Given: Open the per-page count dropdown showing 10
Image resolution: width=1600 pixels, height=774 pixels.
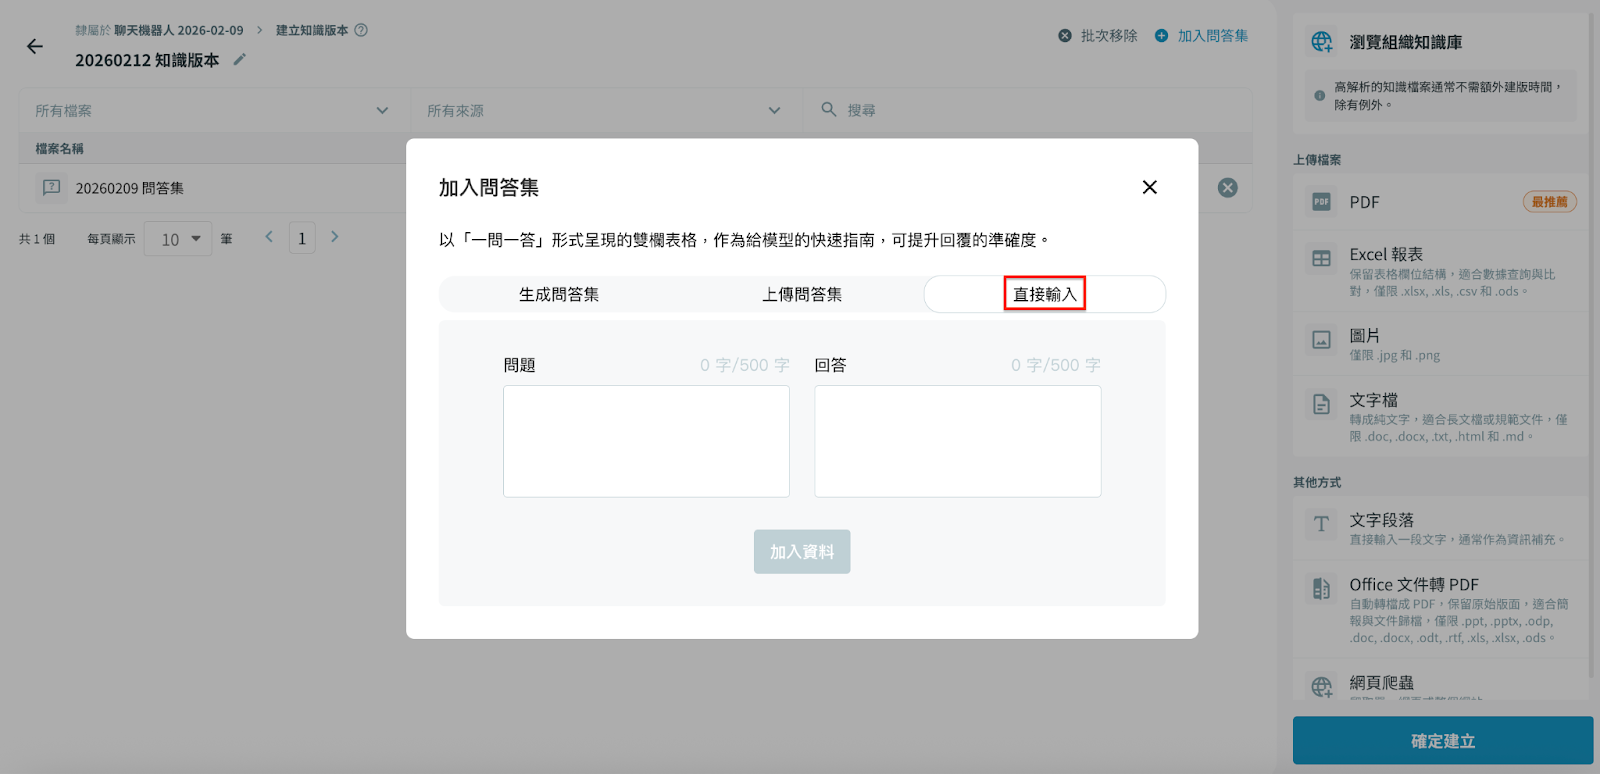Looking at the screenshot, I should point(179,239).
